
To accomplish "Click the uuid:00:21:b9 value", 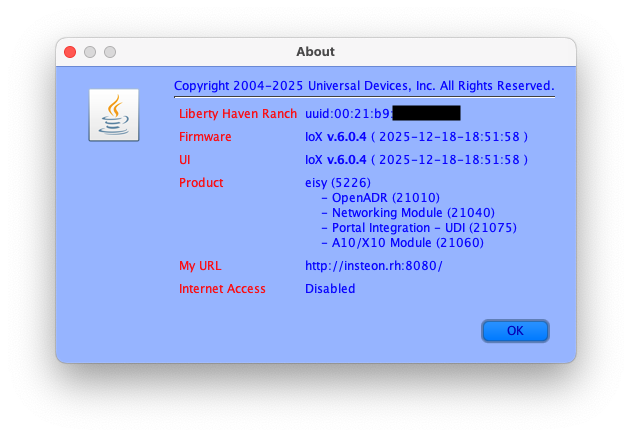I will [348, 114].
